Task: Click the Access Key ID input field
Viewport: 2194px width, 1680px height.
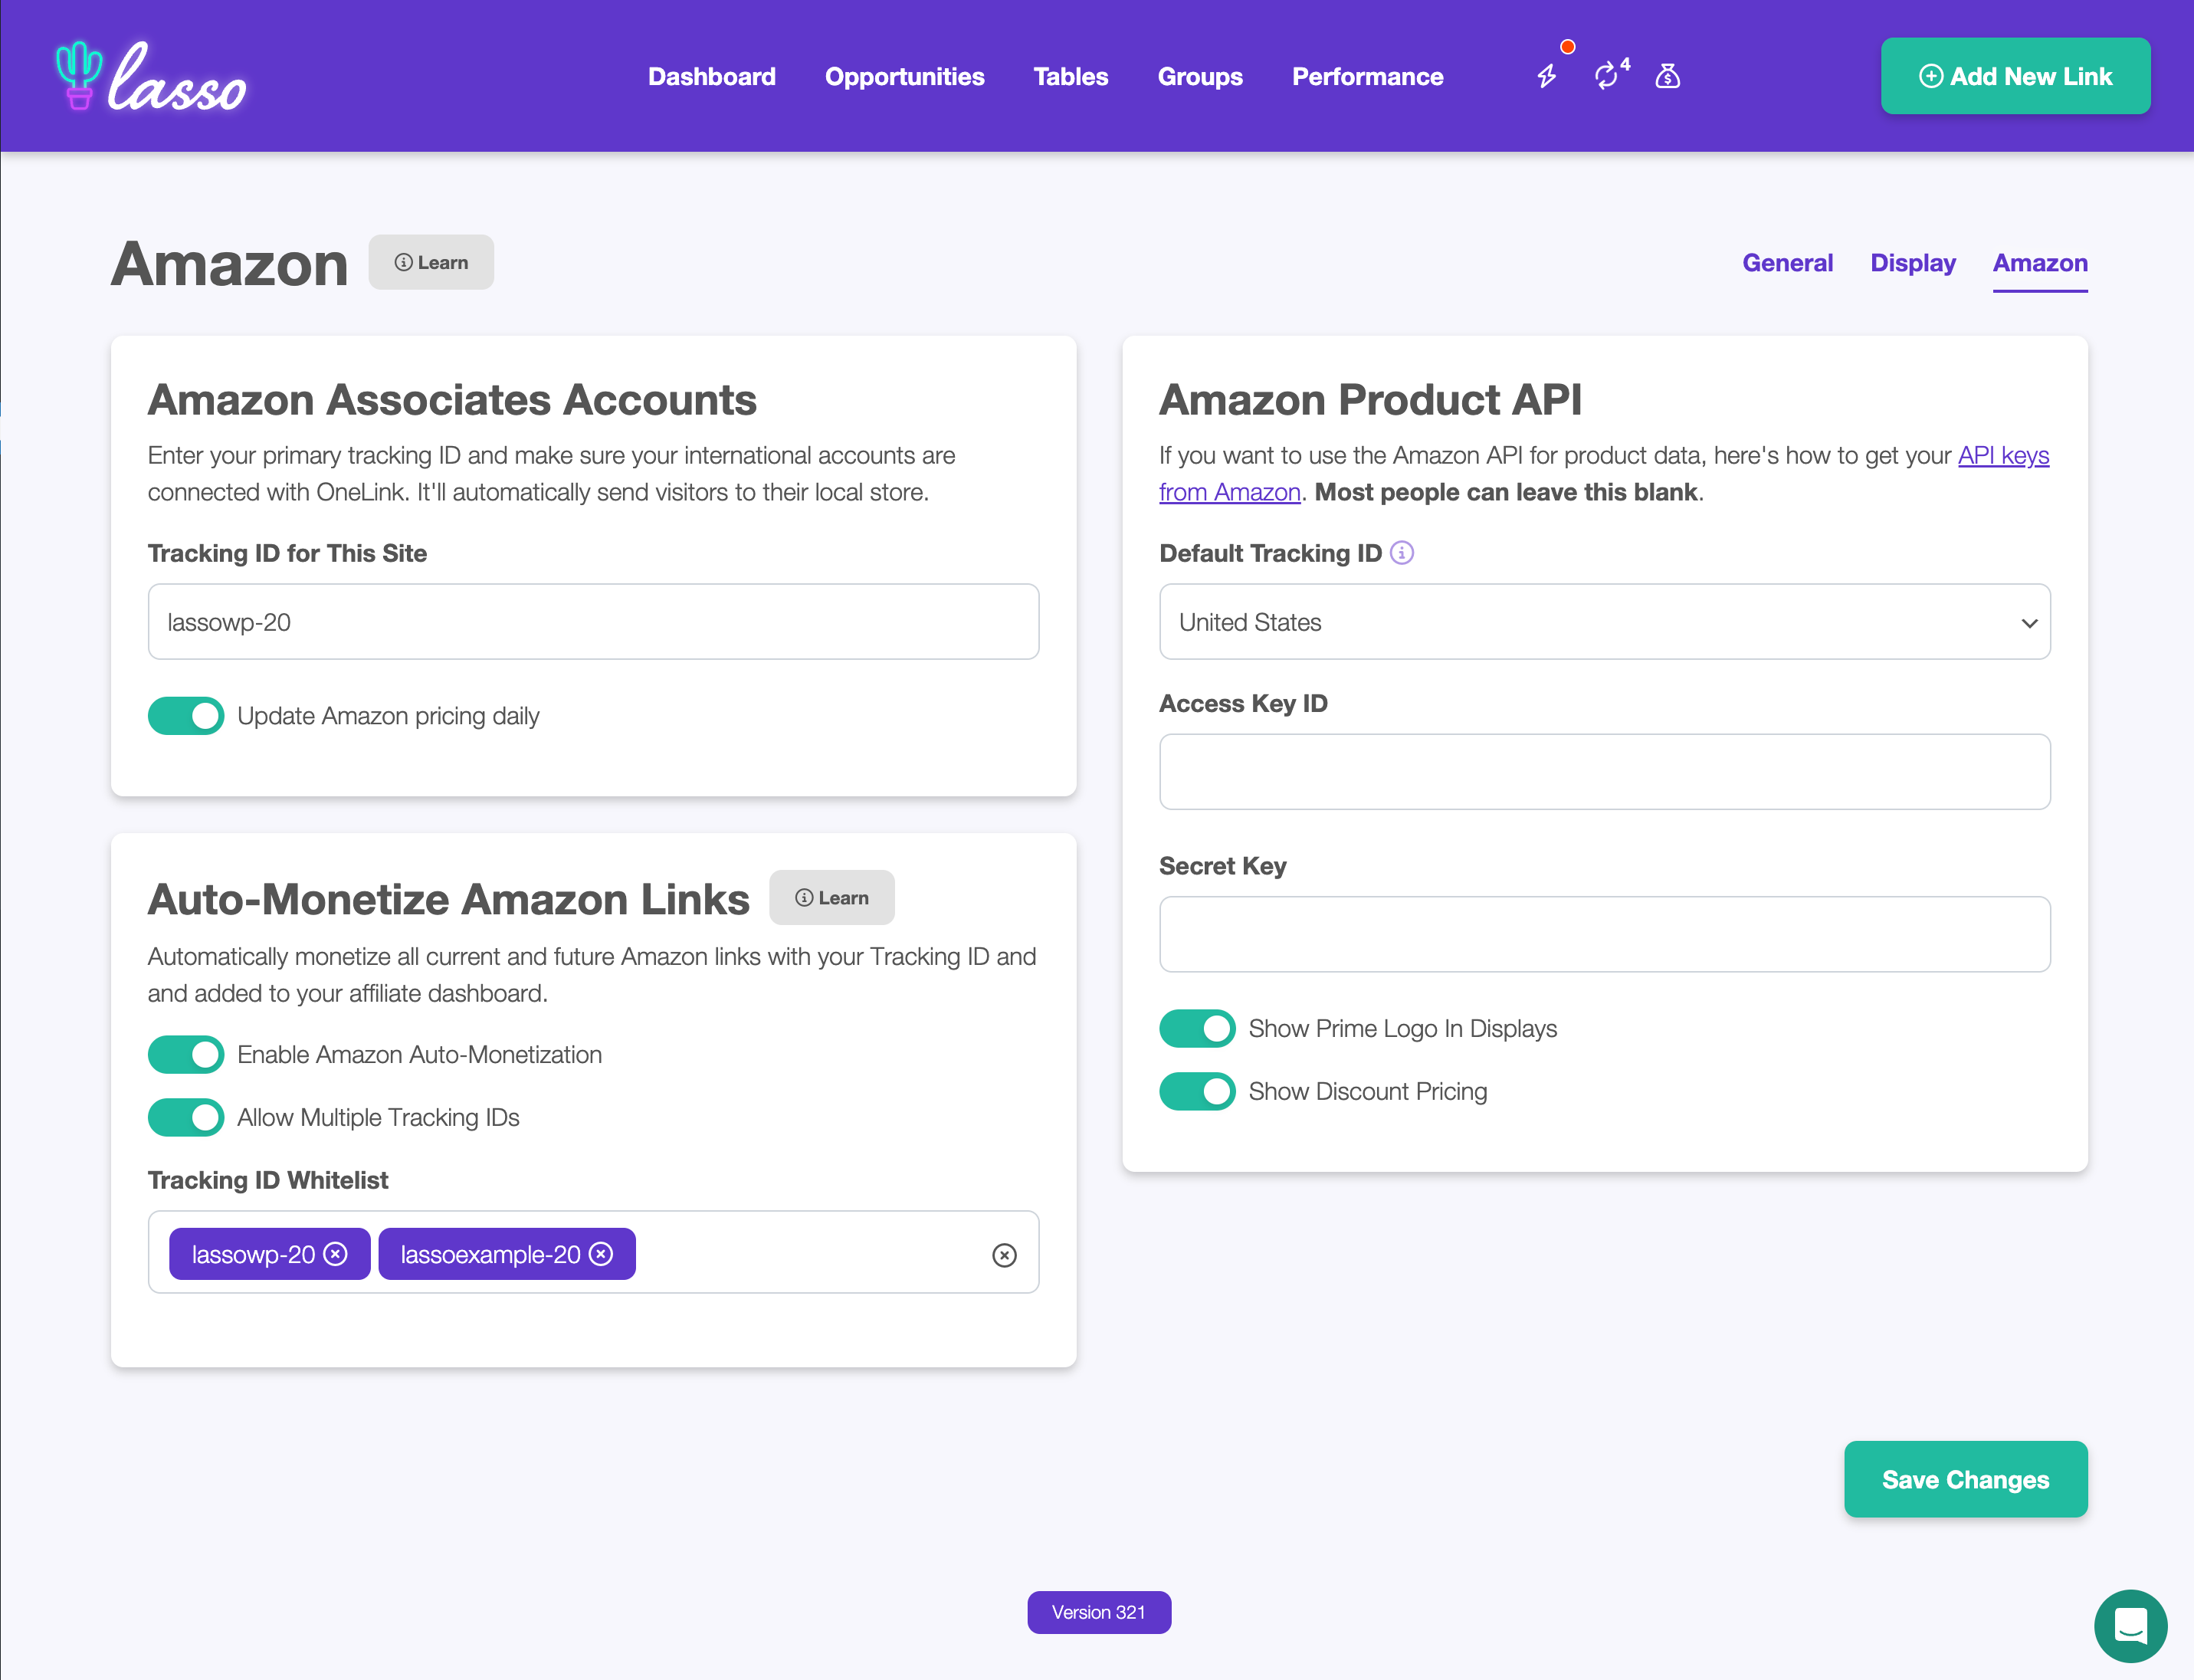Action: 1604,772
